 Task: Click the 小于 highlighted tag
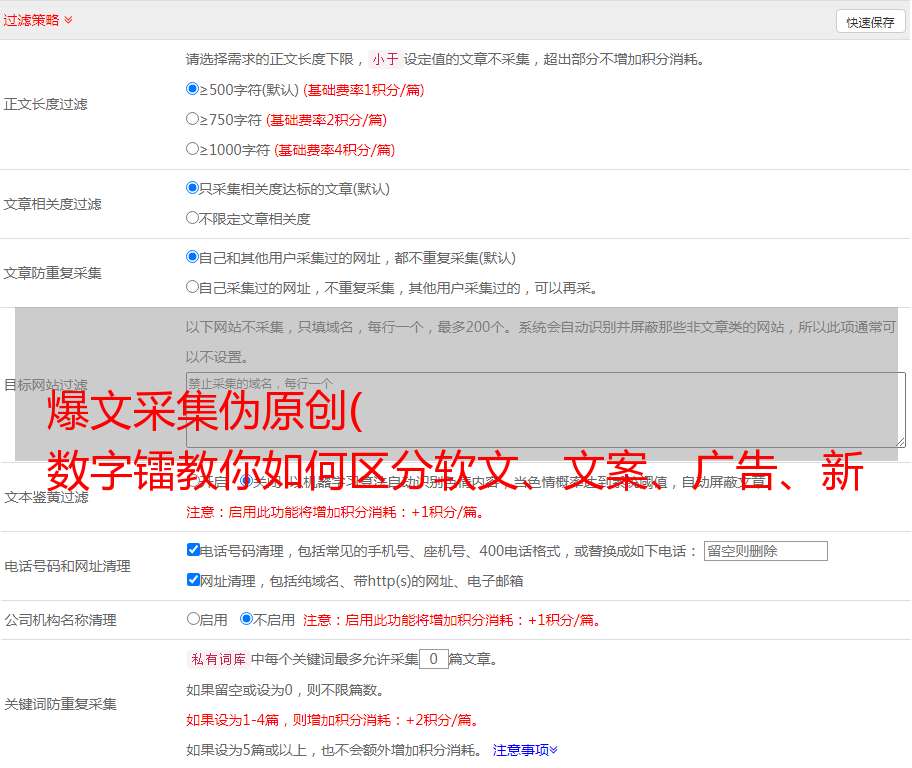coord(385,59)
